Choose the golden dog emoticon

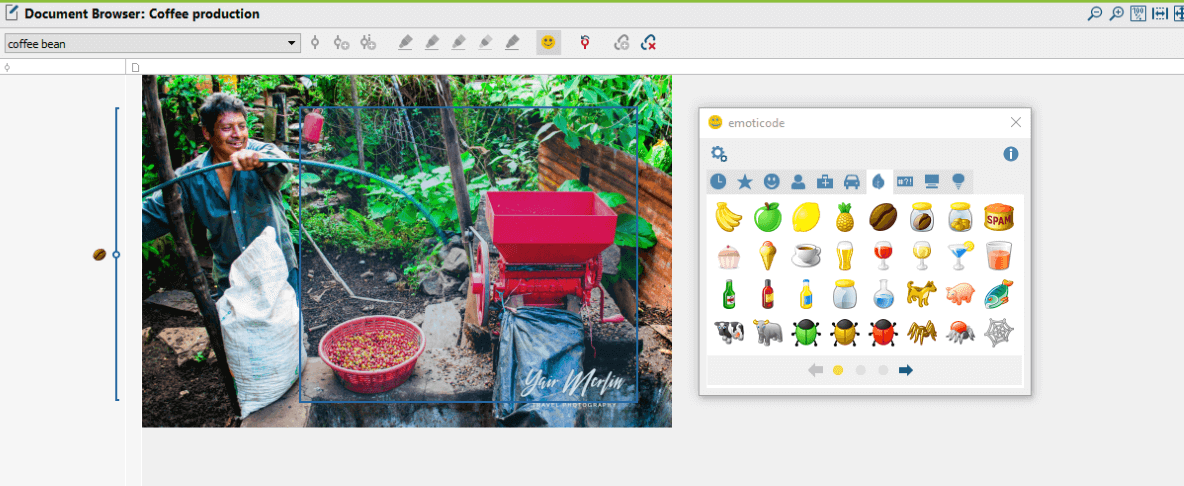tap(921, 294)
